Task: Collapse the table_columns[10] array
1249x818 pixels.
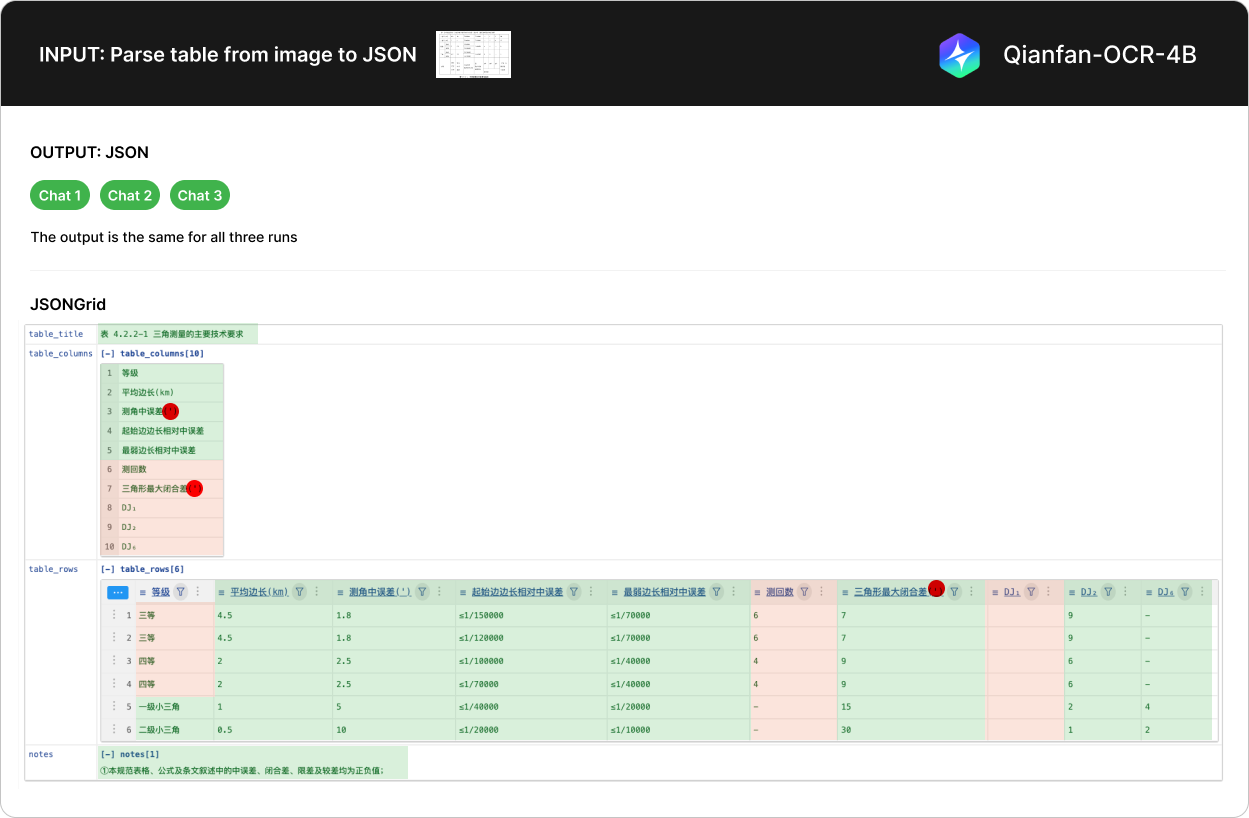Action: 107,353
